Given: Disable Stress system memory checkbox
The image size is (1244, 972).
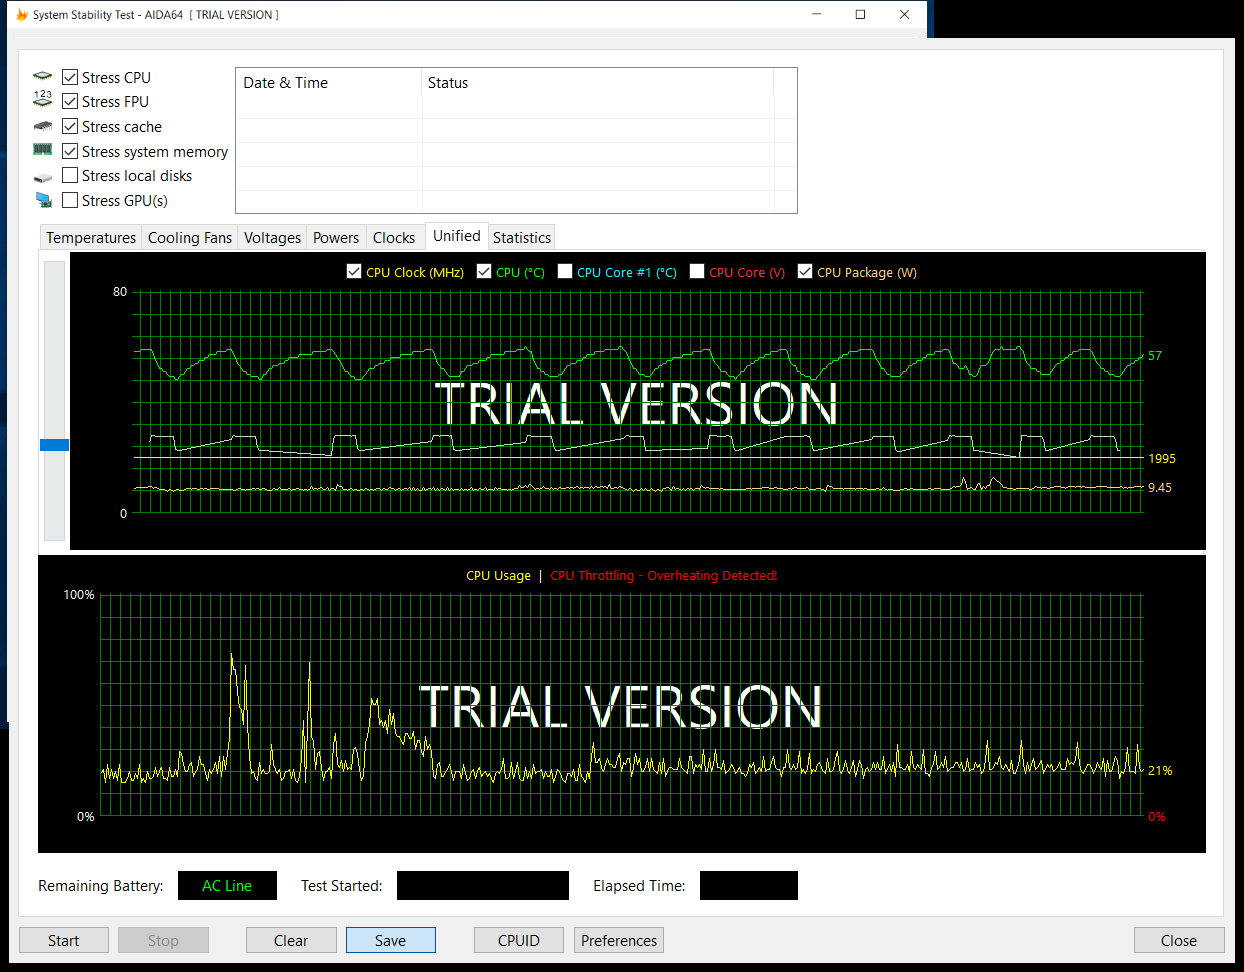Looking at the screenshot, I should click(70, 151).
